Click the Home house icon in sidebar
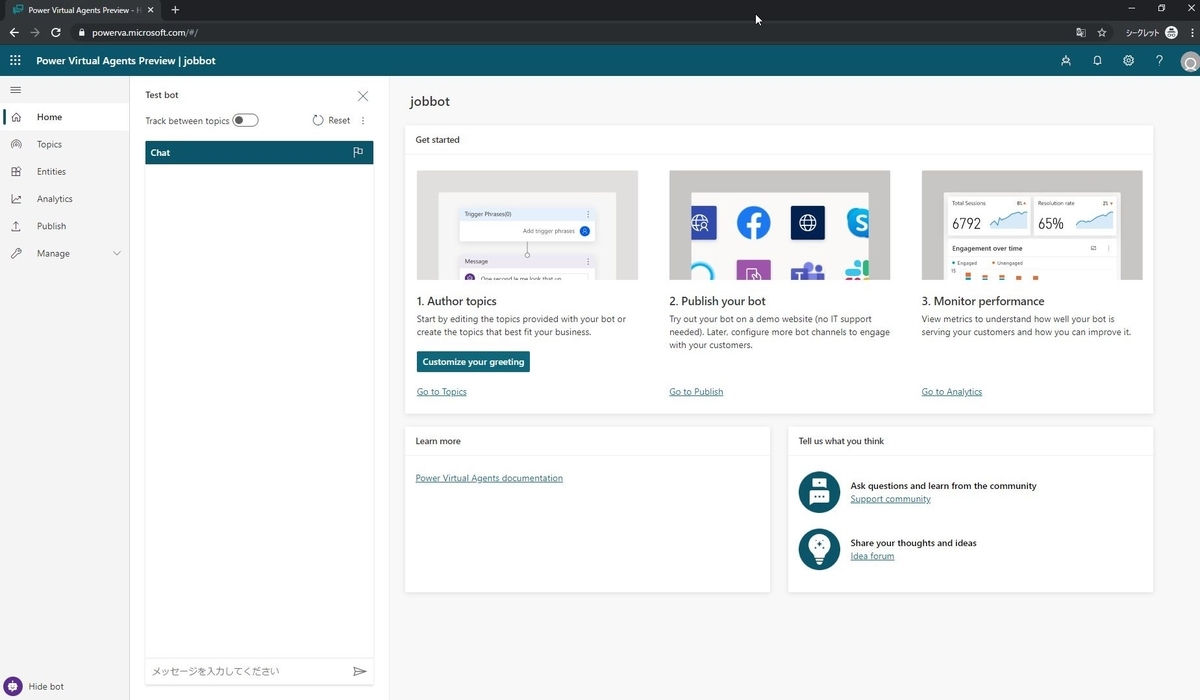Screen dimensions: 1200x700 (x=16, y=117)
